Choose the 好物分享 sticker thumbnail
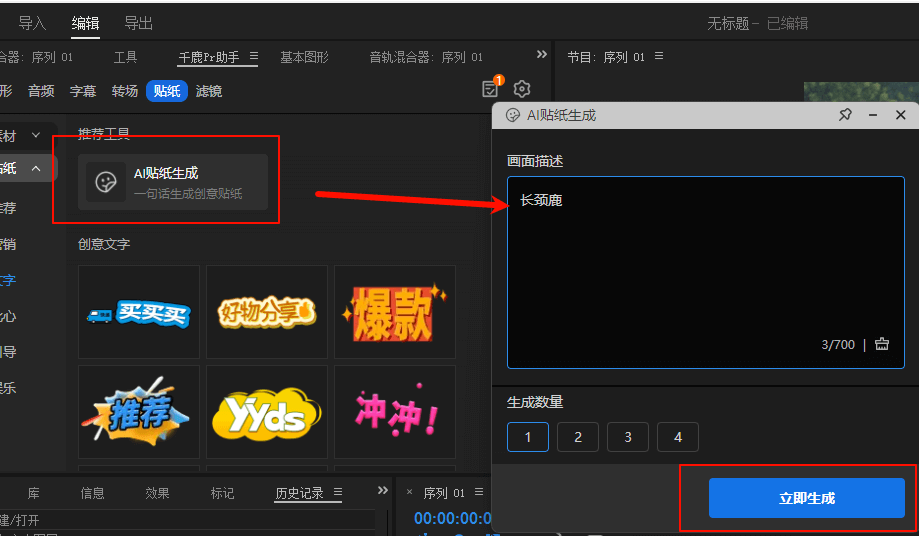919x536 pixels. coord(267,312)
